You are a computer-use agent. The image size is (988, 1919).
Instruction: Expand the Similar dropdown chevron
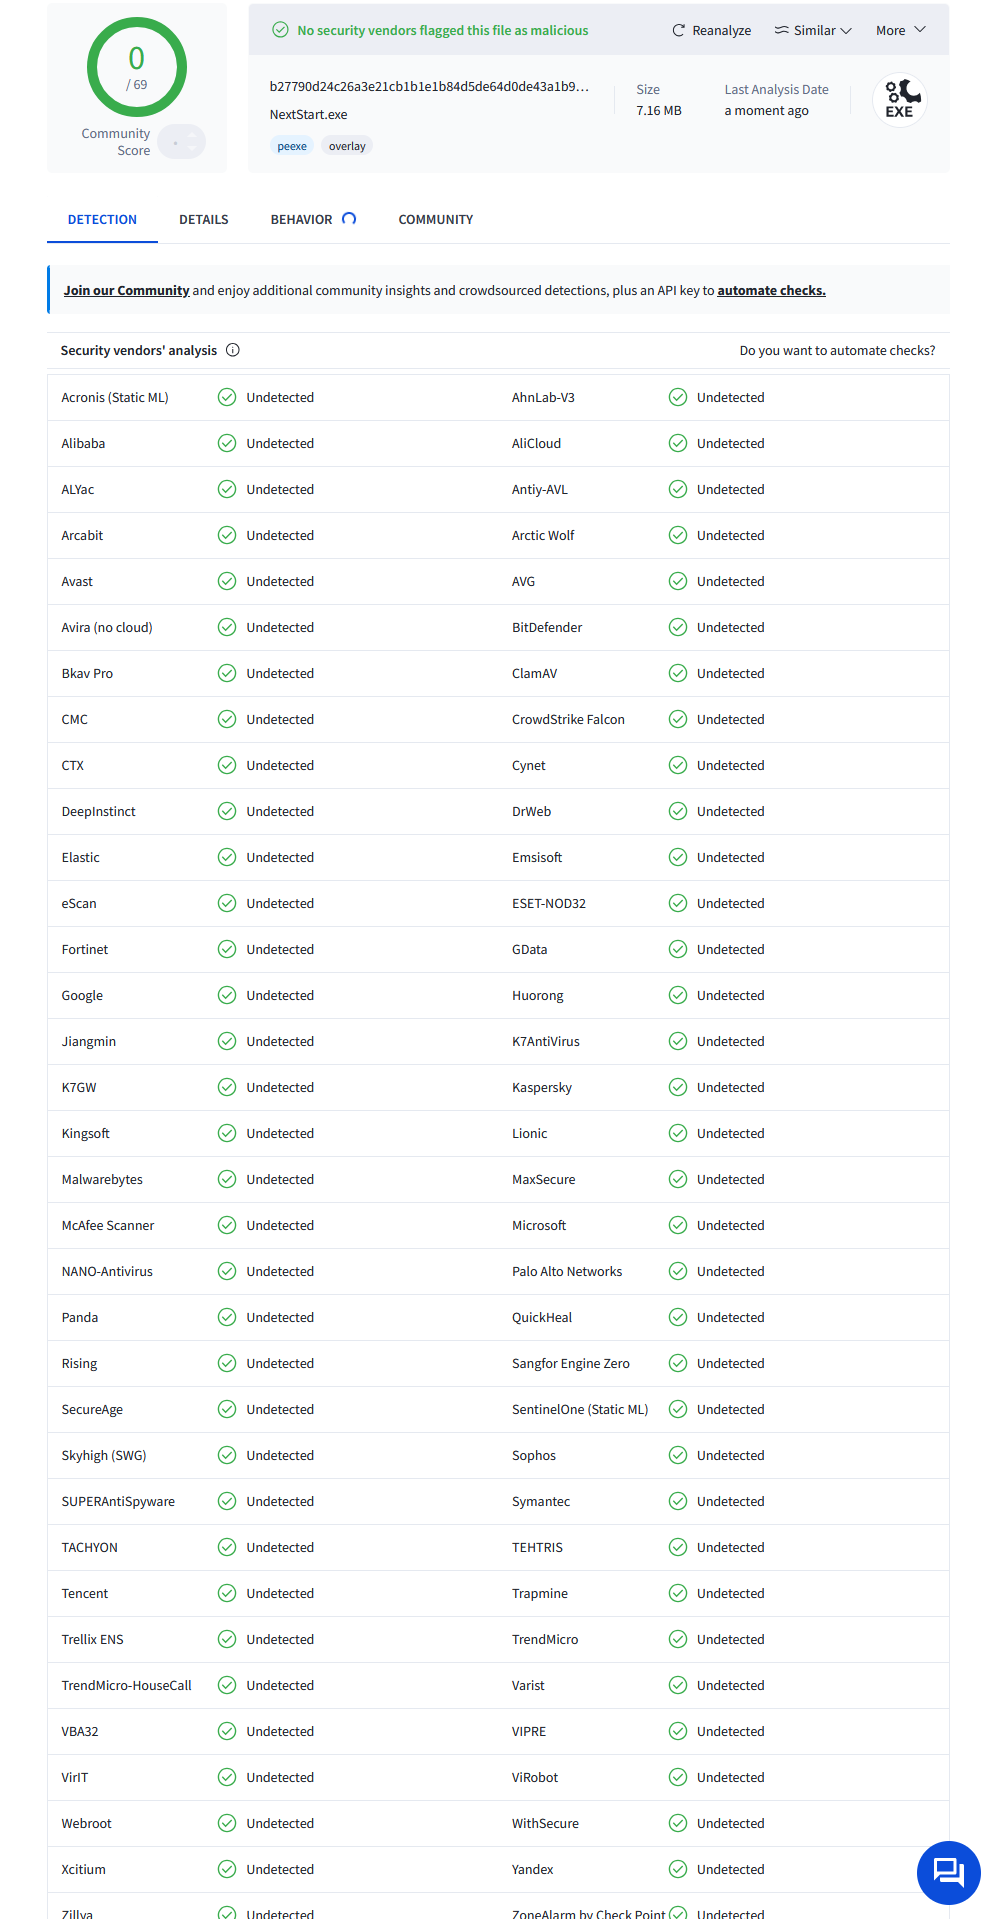(846, 31)
